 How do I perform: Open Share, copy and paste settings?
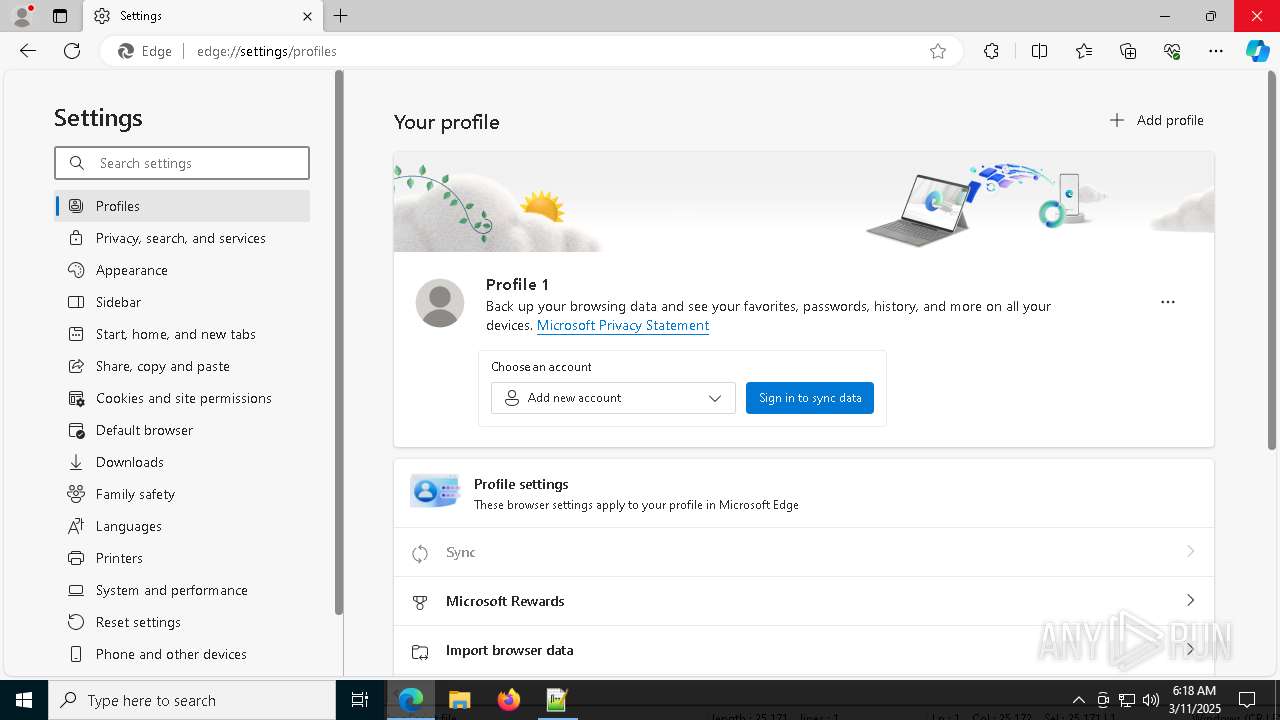[x=182, y=366]
